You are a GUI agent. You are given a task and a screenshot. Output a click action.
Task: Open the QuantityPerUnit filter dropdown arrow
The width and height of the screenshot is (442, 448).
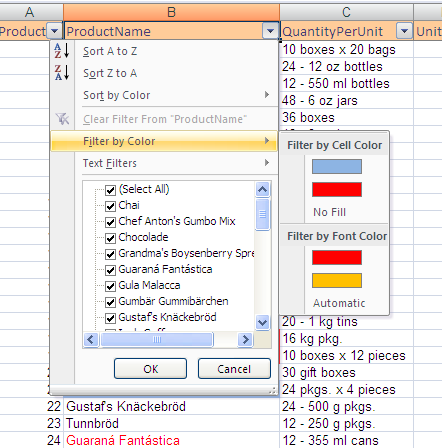click(404, 31)
